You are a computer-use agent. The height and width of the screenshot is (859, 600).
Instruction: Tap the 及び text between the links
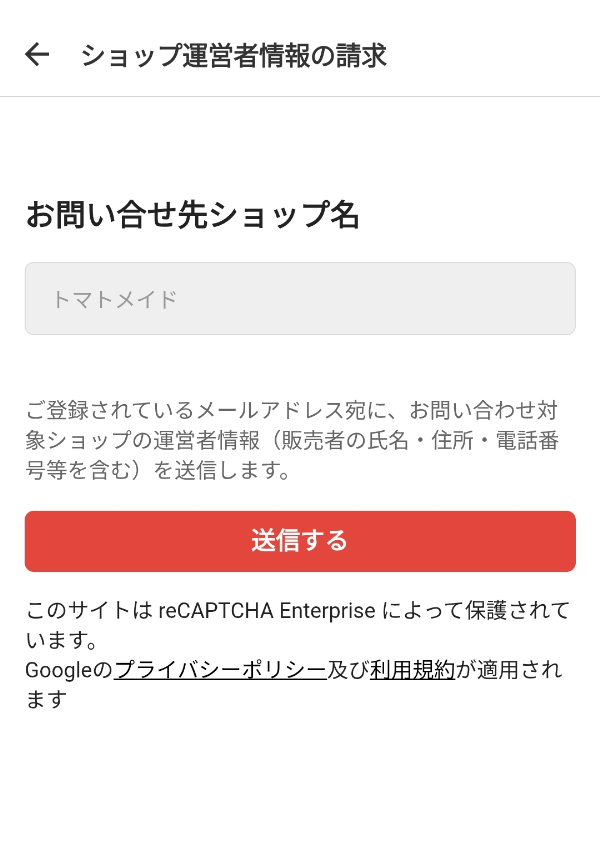point(348,670)
